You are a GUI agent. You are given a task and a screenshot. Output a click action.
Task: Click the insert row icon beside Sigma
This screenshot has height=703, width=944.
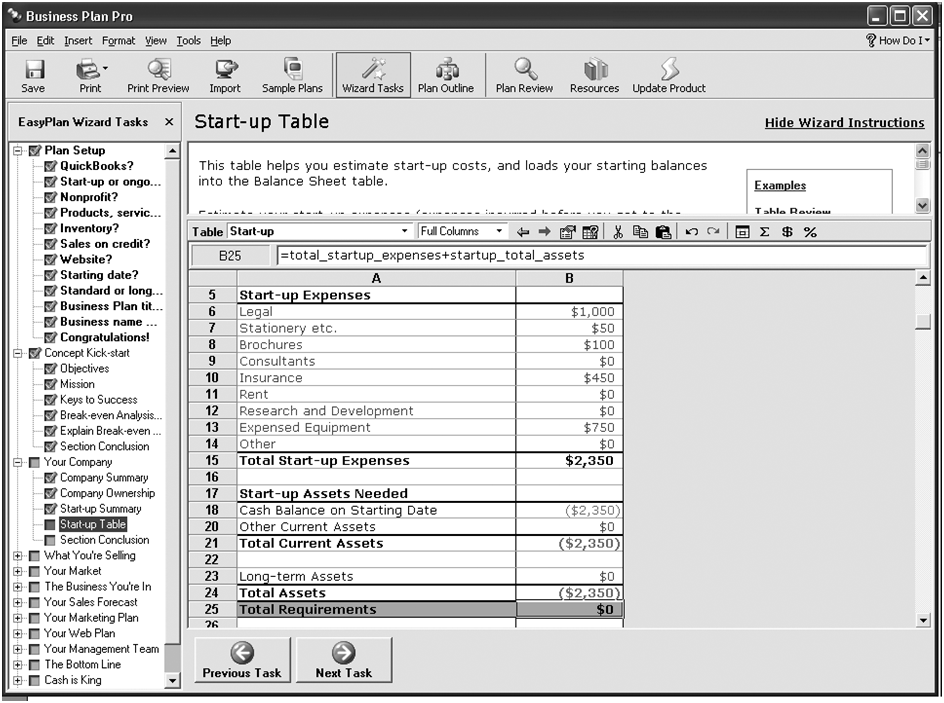point(742,232)
